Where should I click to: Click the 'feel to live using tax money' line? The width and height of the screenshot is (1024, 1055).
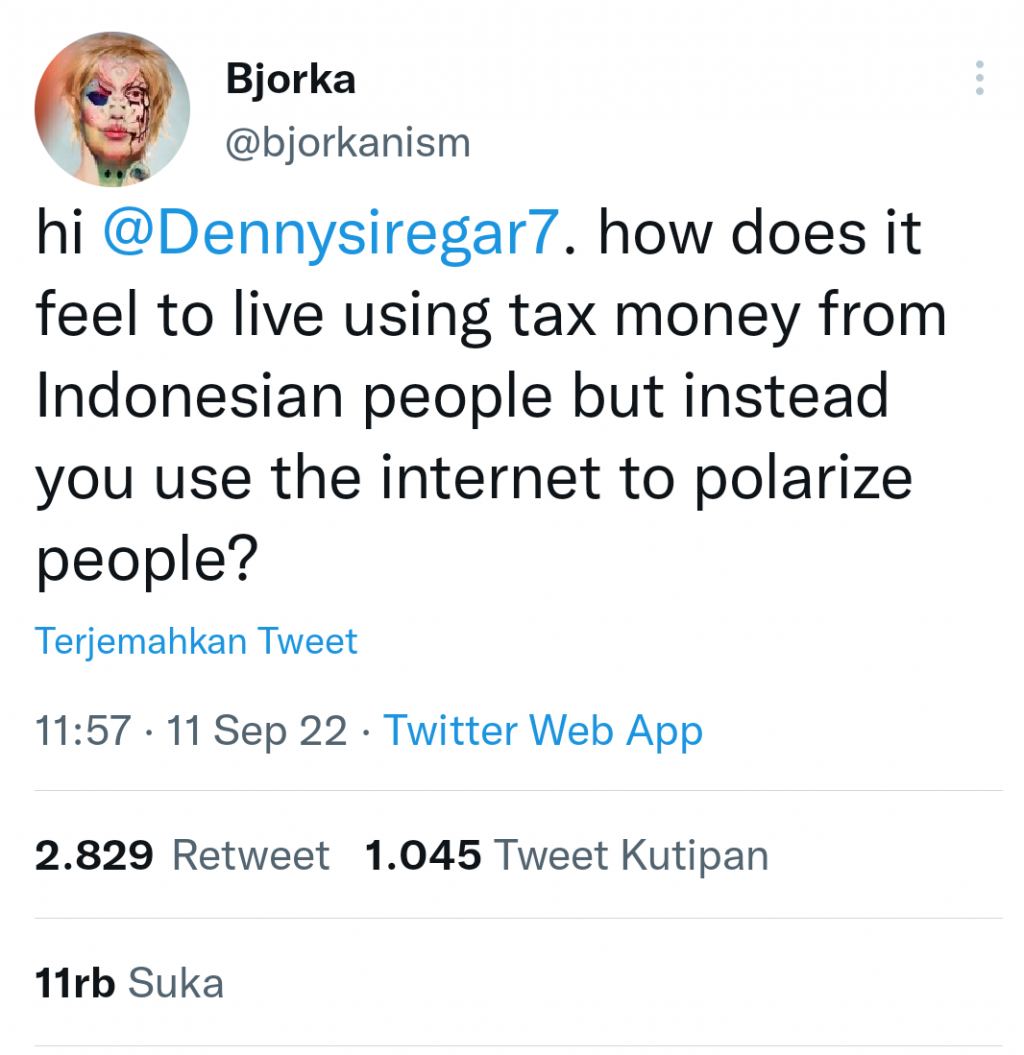click(x=490, y=316)
